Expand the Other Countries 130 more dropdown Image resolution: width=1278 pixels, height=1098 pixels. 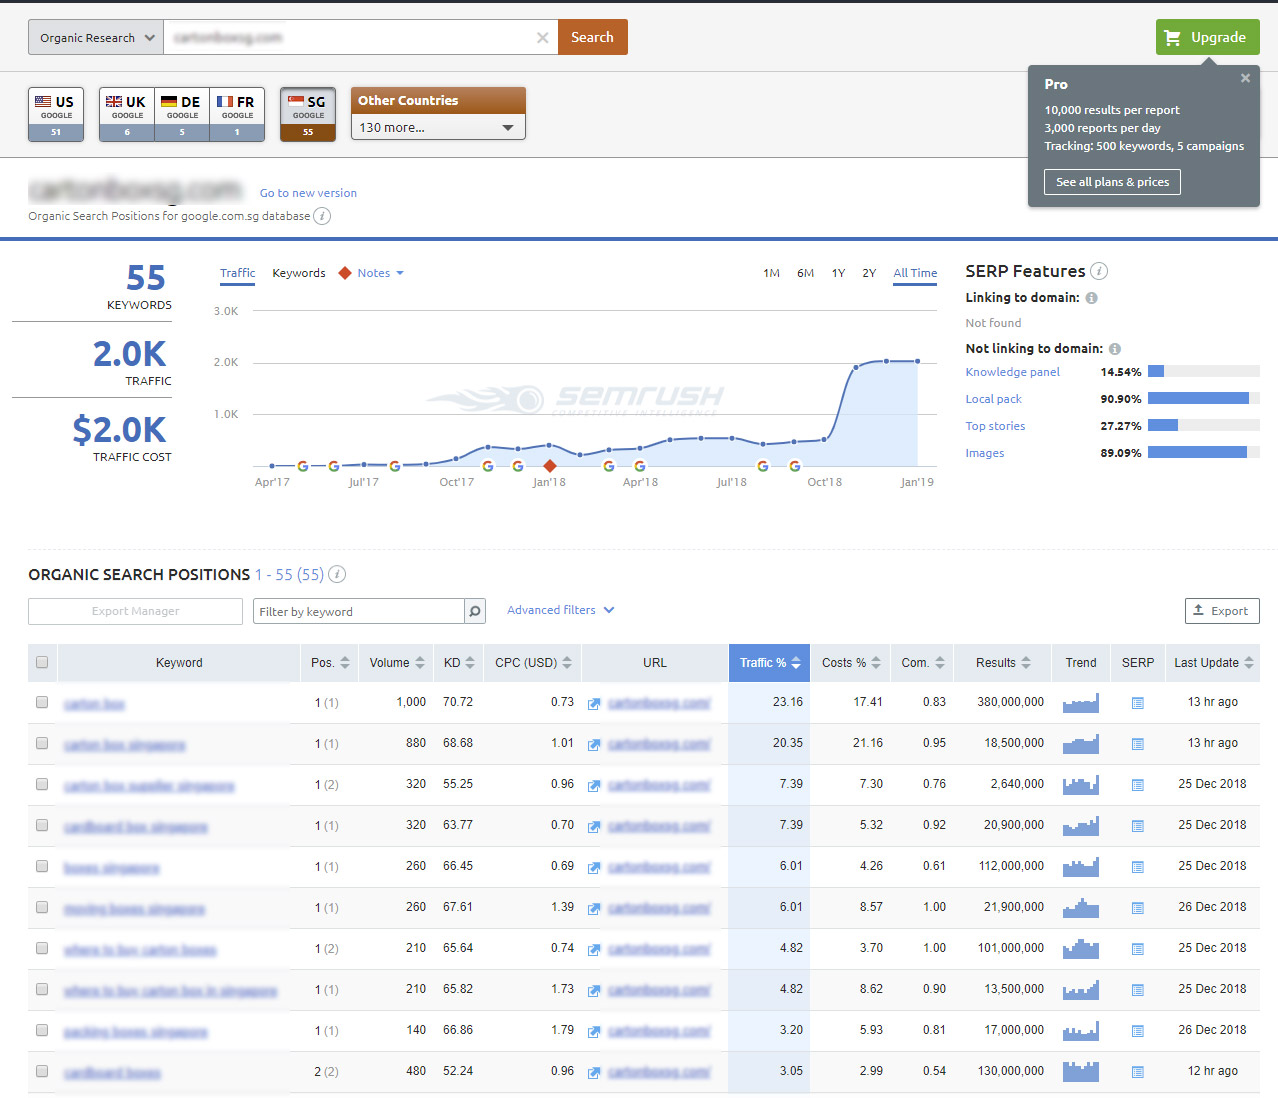pyautogui.click(x=438, y=127)
